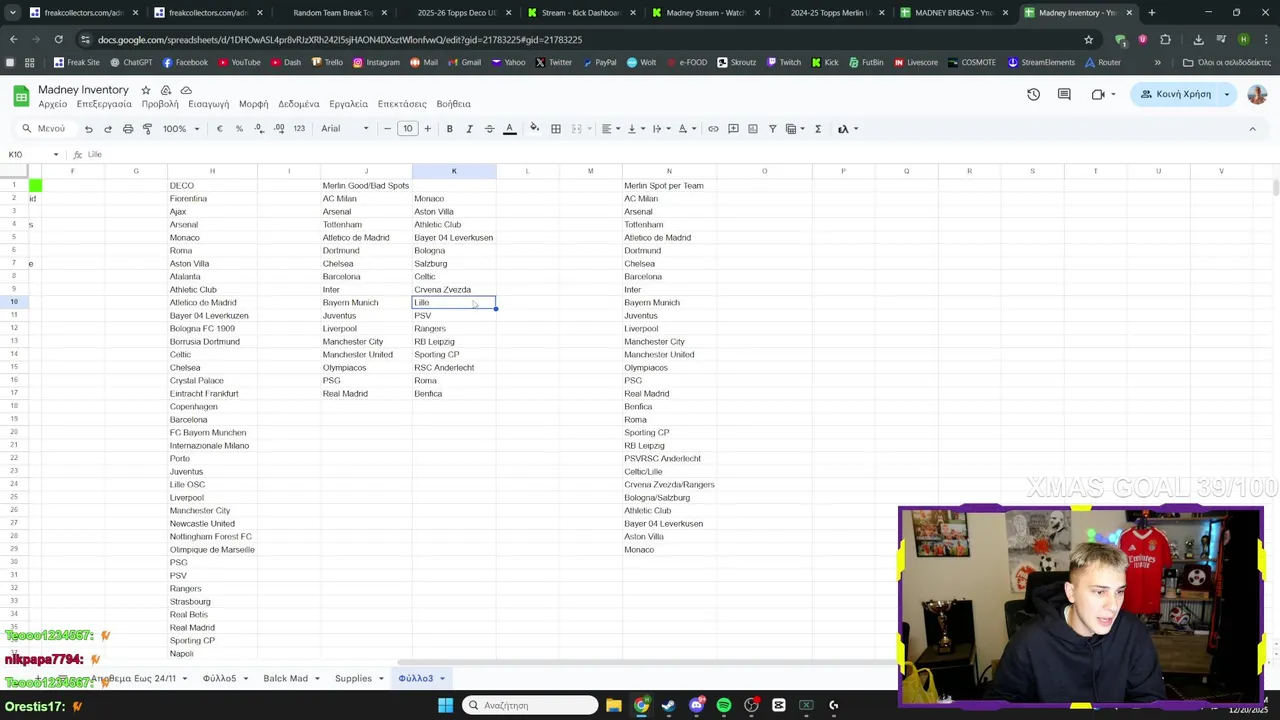This screenshot has width=1280, height=720.
Task: Open the Arial font dropdown
Action: (345, 129)
